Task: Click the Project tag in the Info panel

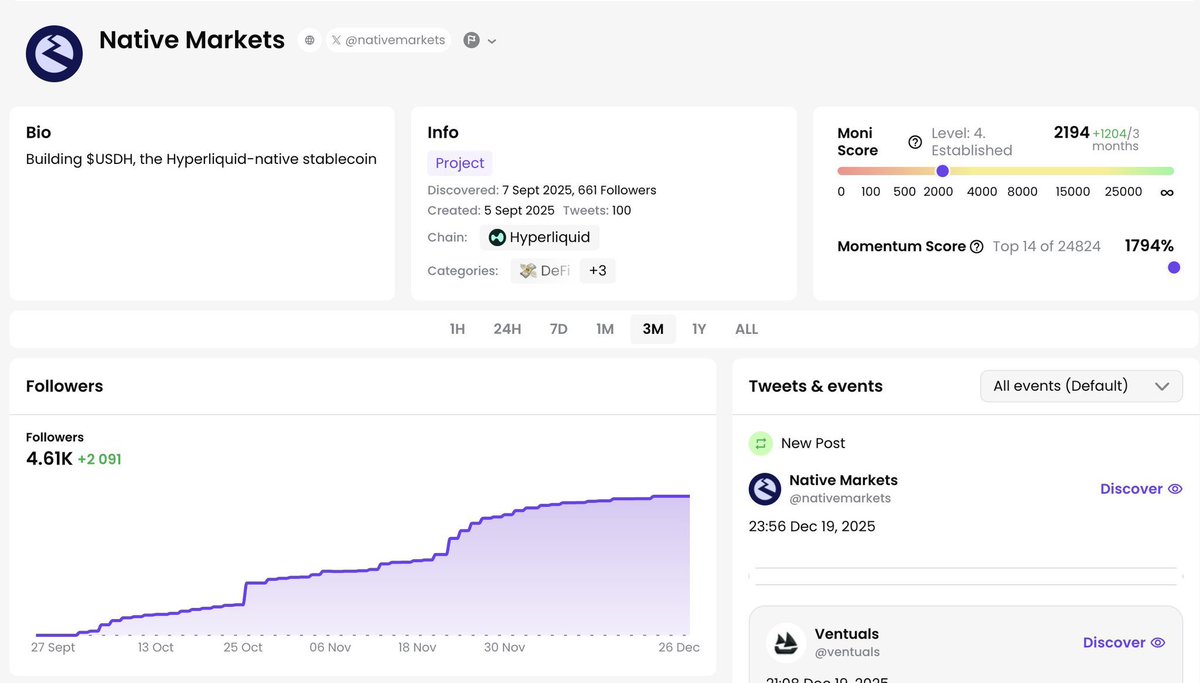Action: (459, 162)
